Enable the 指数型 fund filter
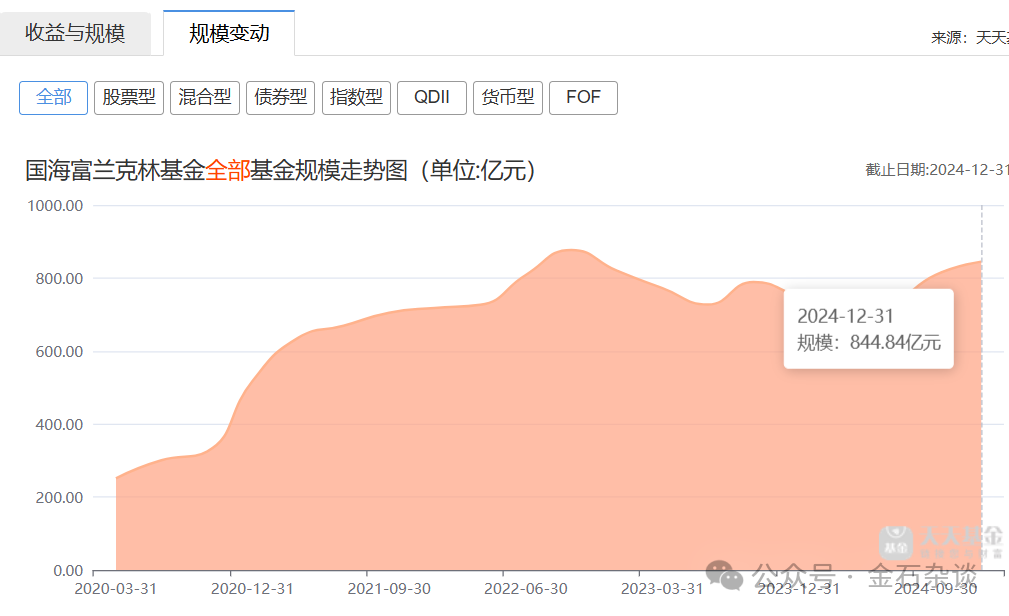Image resolution: width=1009 pixels, height=616 pixels. click(x=356, y=97)
